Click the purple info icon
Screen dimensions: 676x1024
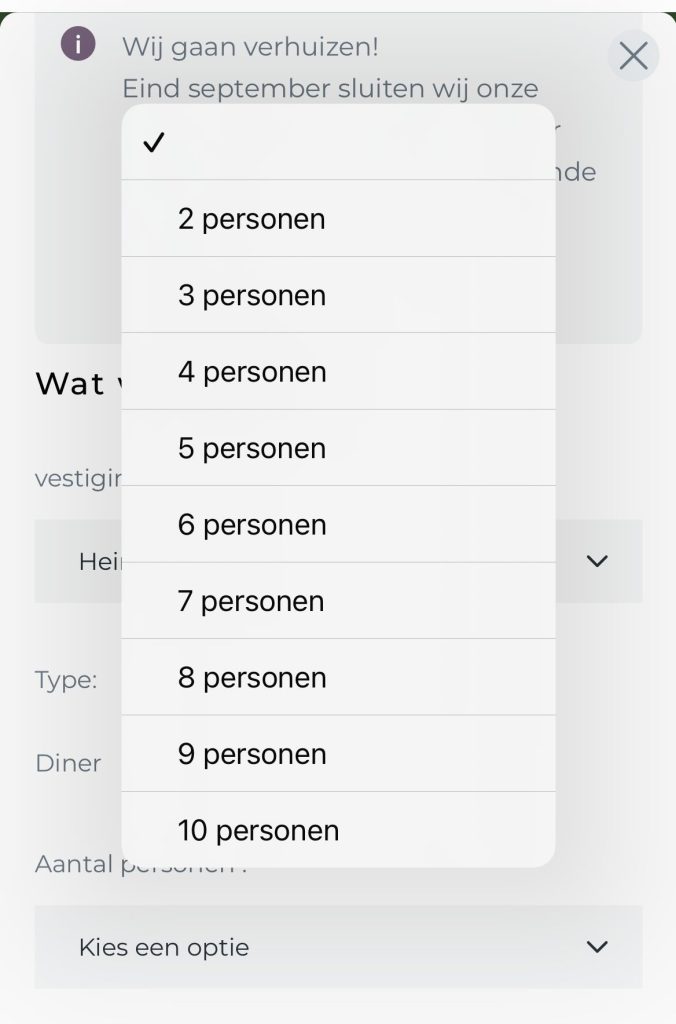[78, 44]
